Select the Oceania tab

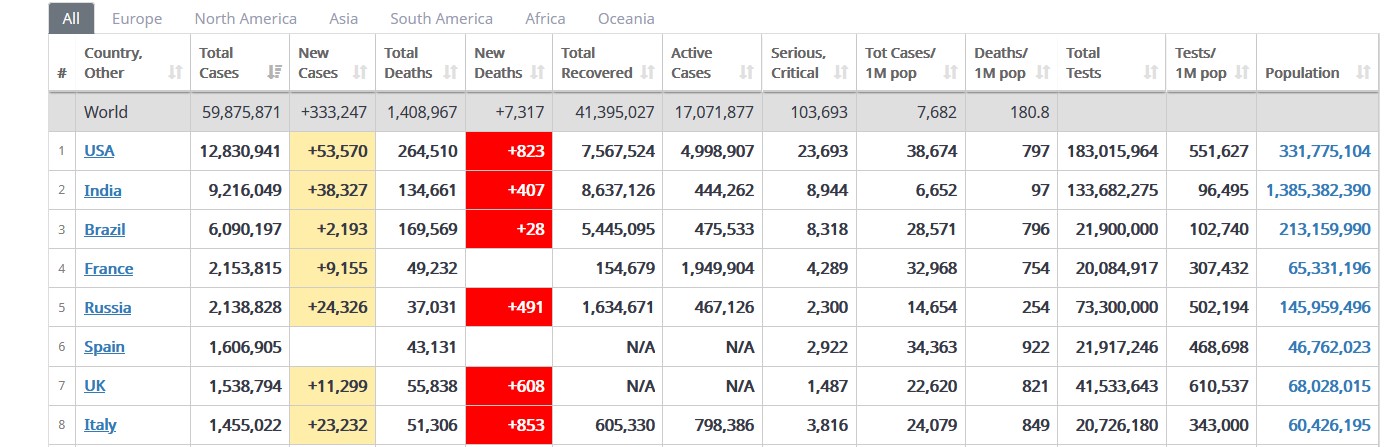tap(626, 18)
